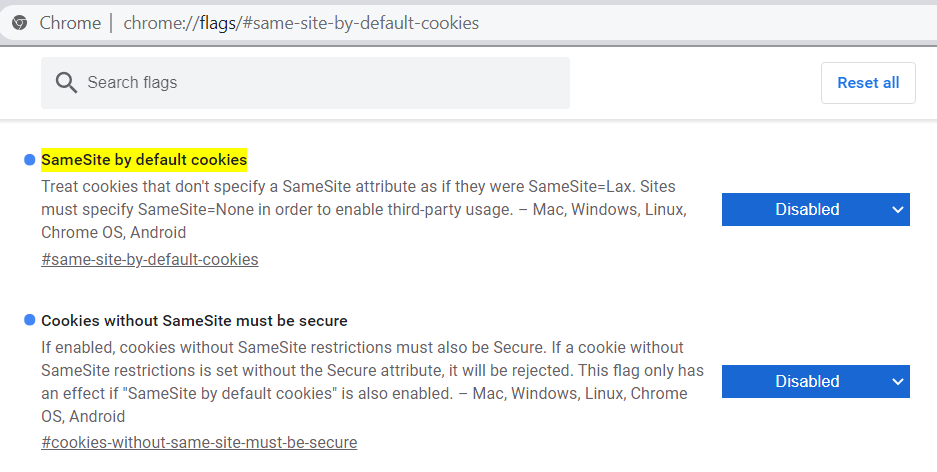Open the #cookies-without-same-site-must-be-secure link
The height and width of the screenshot is (472, 937).
pos(199,442)
